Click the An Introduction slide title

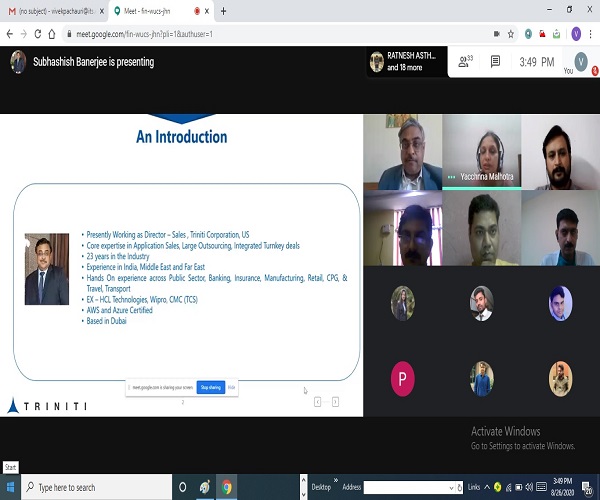tap(182, 137)
